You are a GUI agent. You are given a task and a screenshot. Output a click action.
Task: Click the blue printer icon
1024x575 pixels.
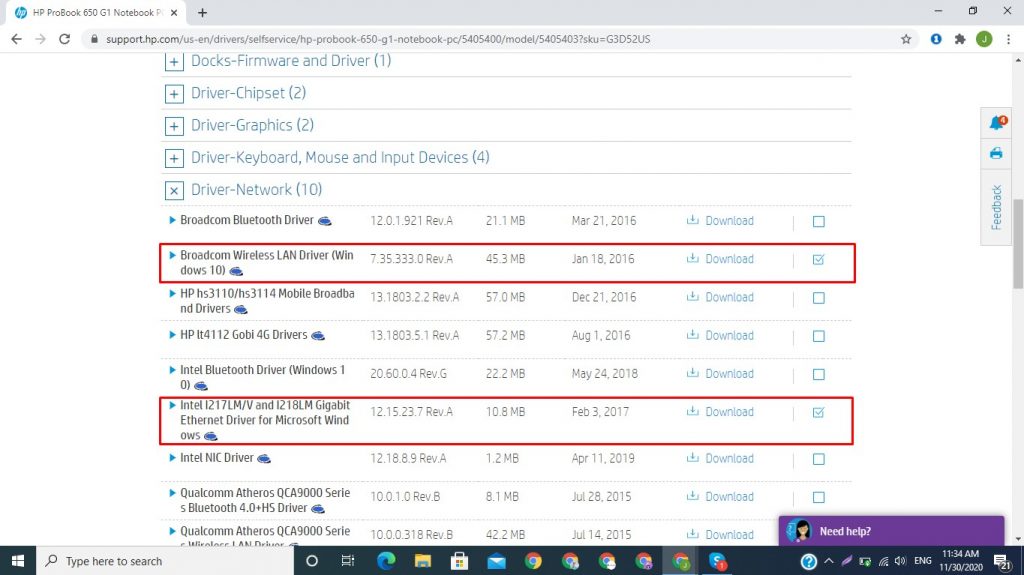(x=996, y=153)
